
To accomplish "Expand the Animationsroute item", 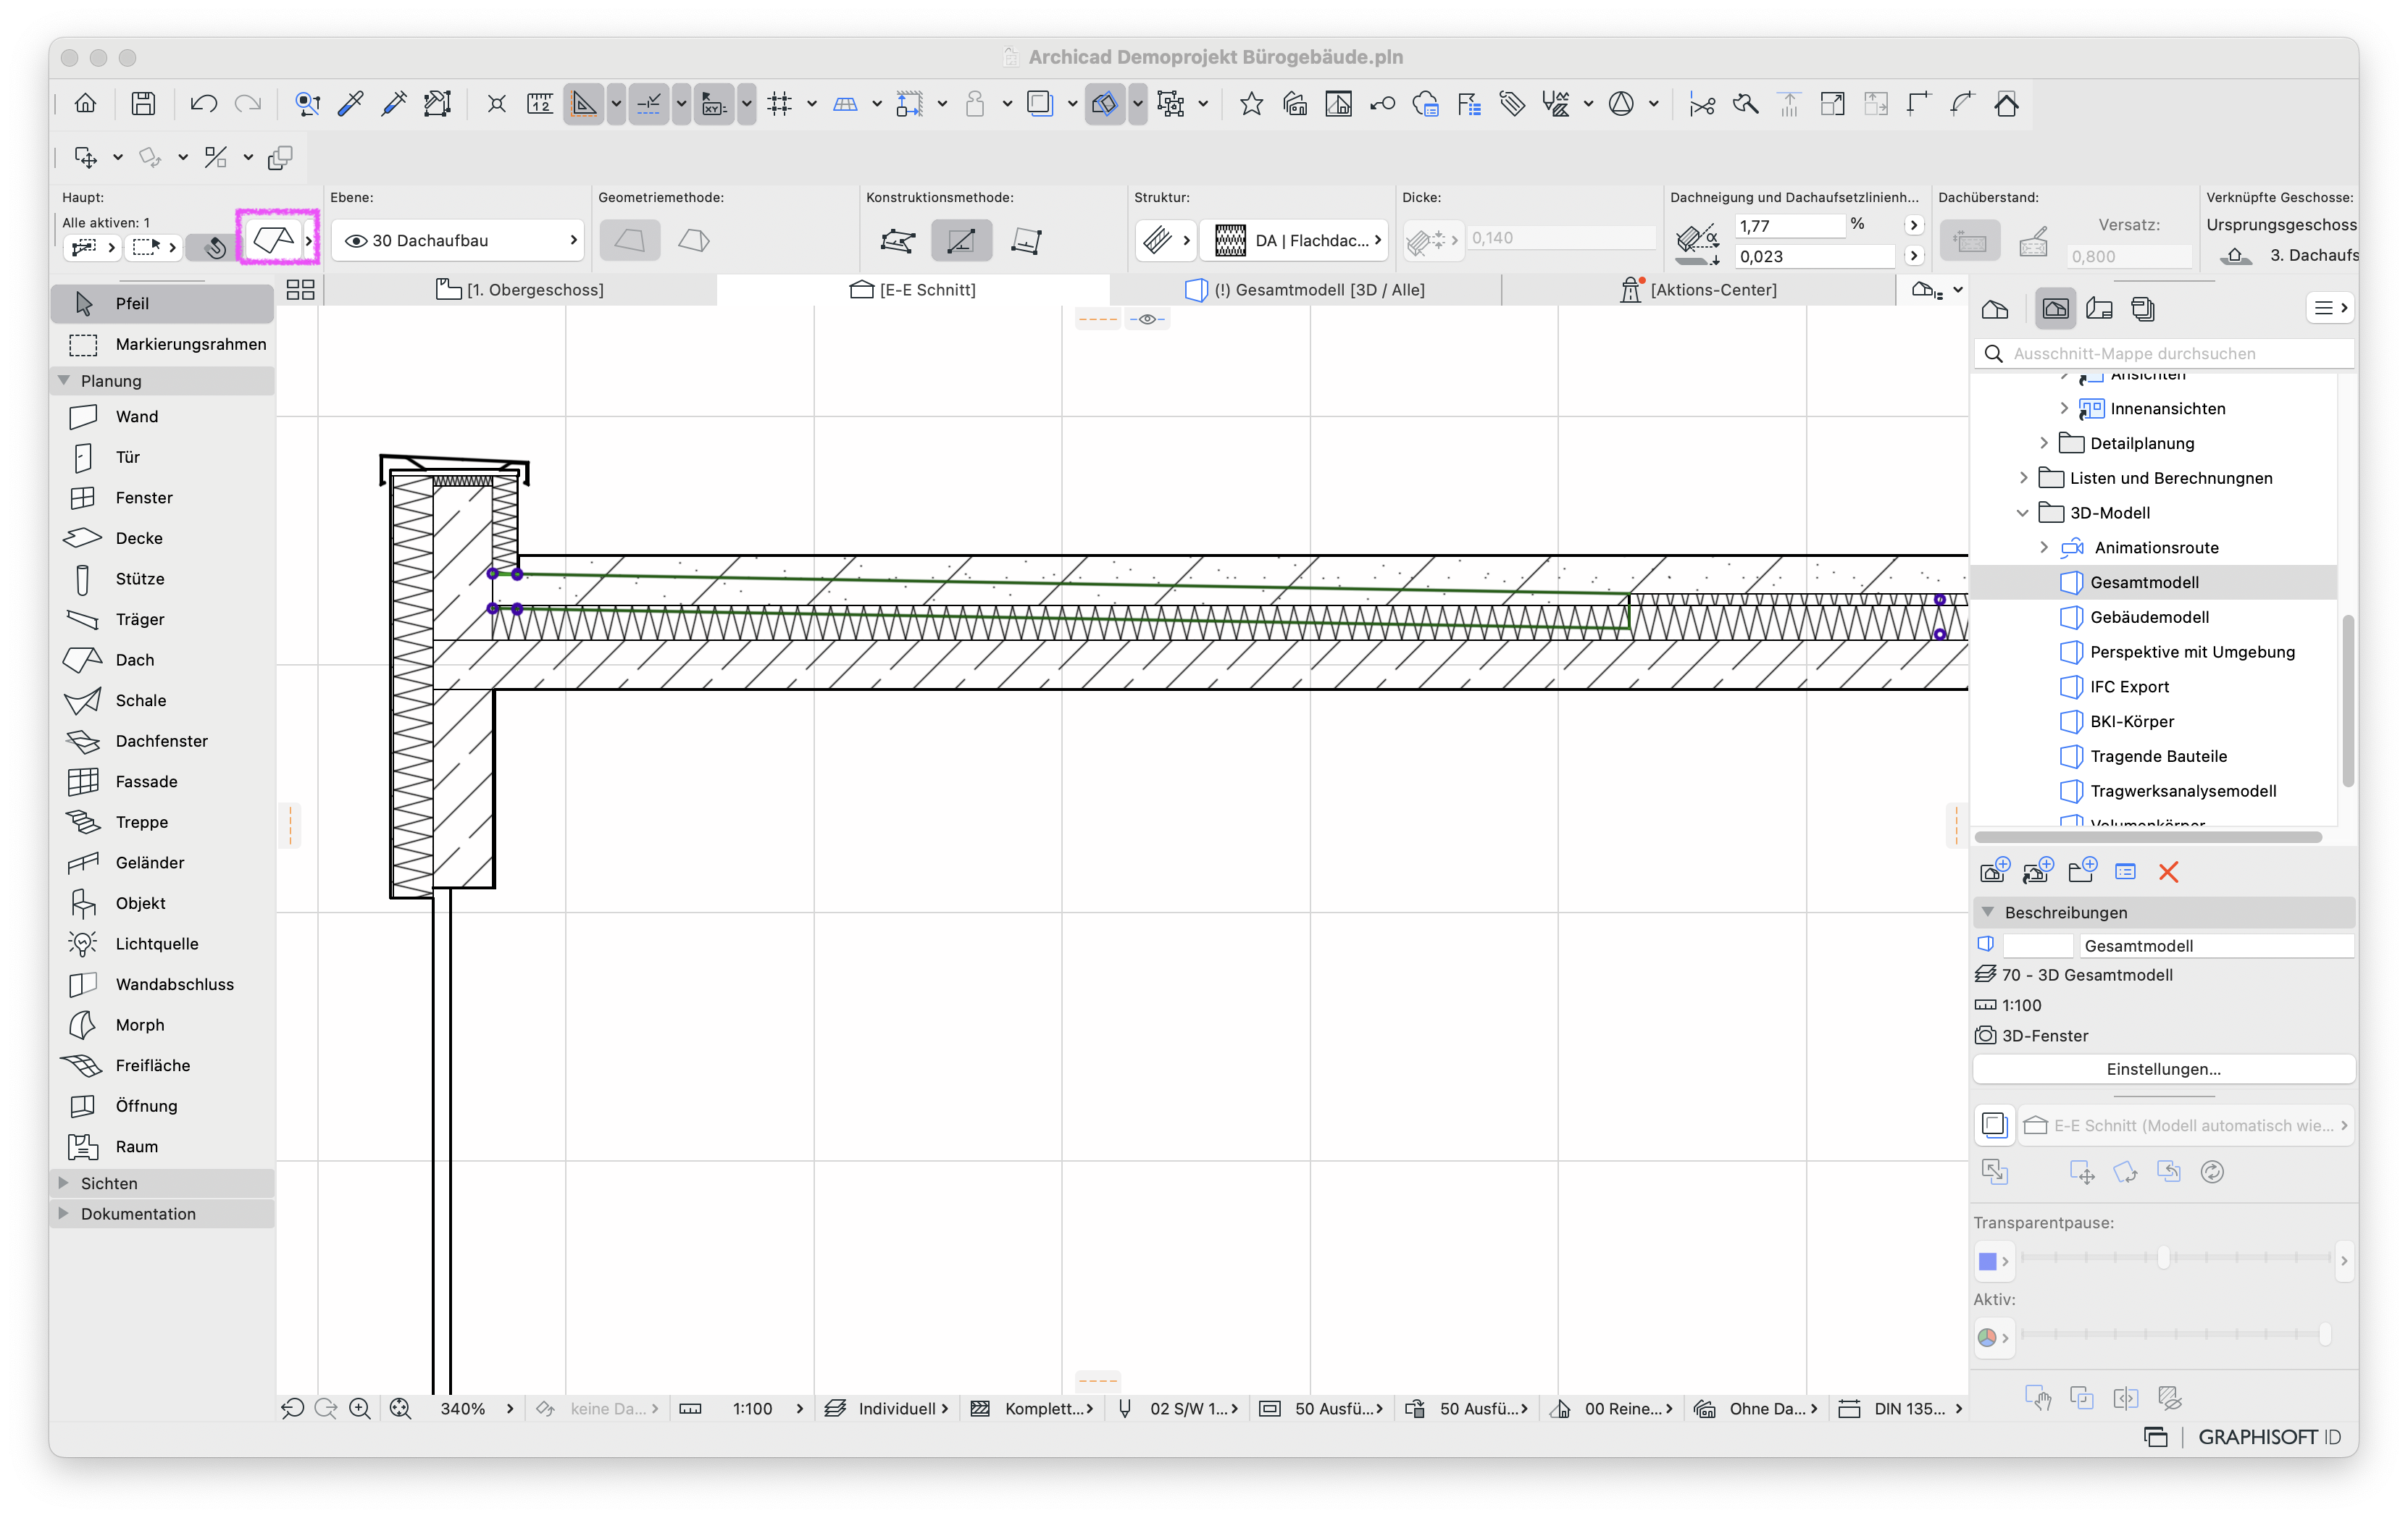I will point(2044,548).
